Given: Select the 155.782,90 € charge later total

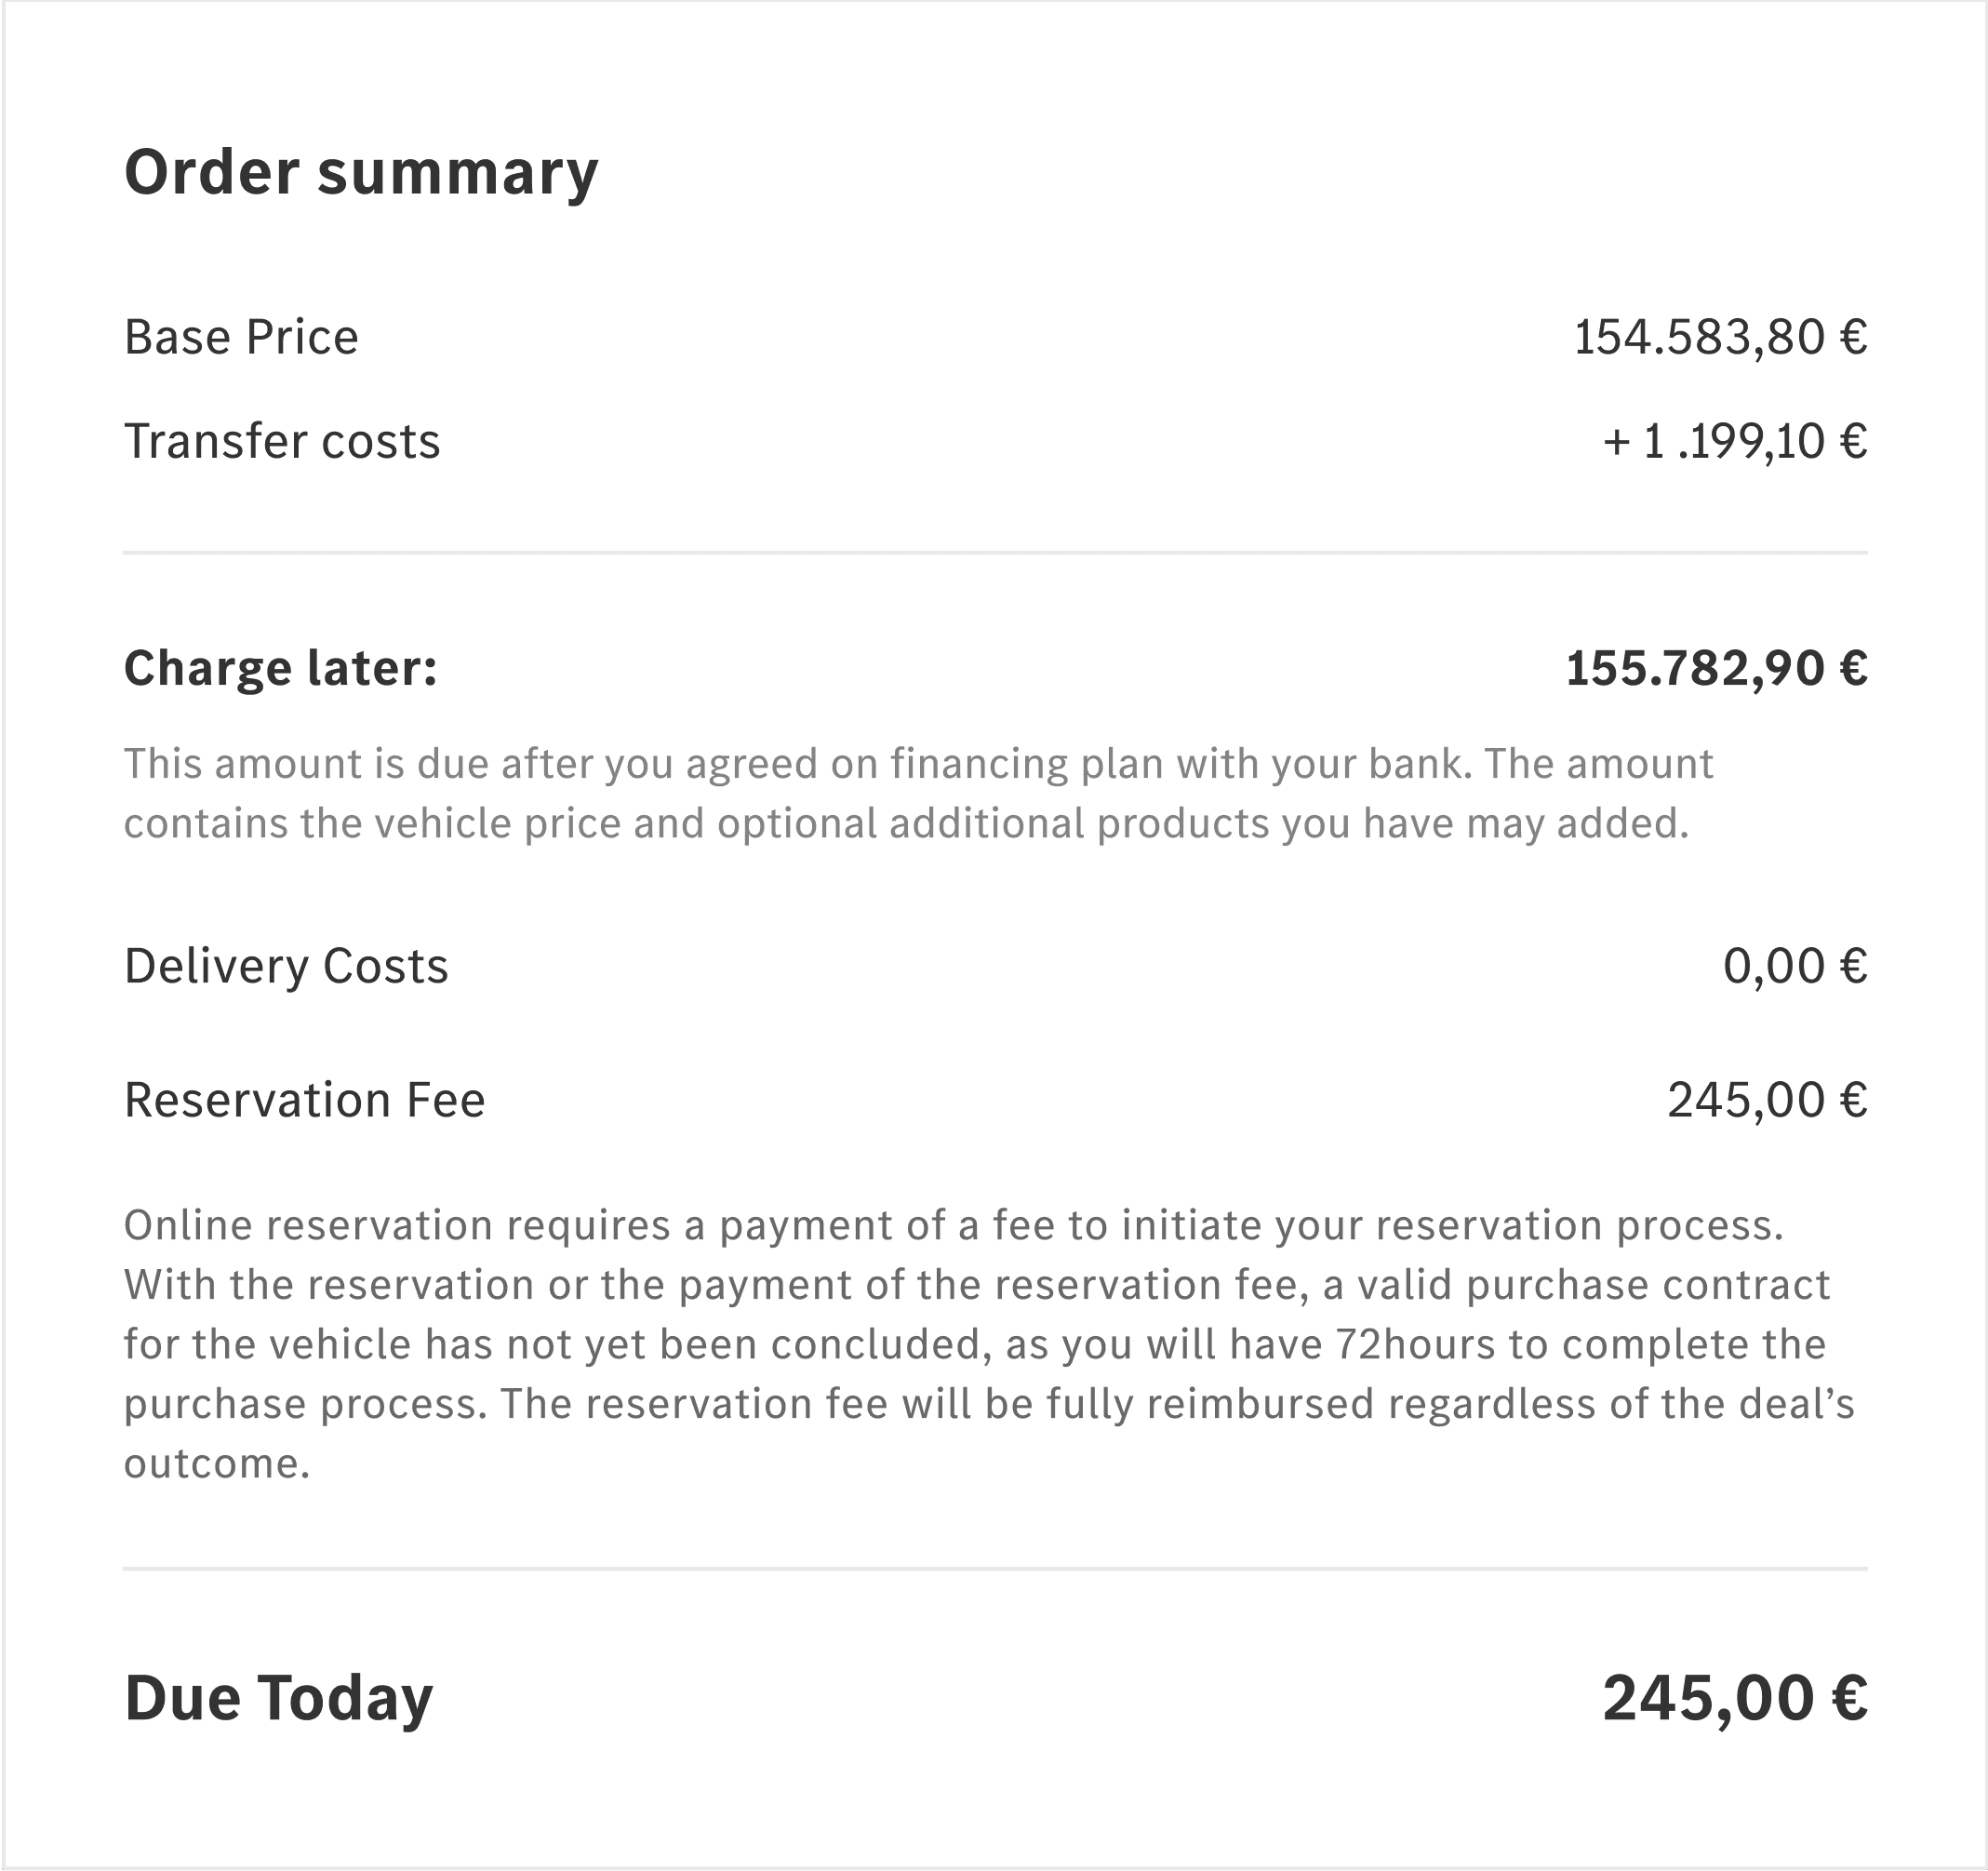Looking at the screenshot, I should (x=1716, y=668).
